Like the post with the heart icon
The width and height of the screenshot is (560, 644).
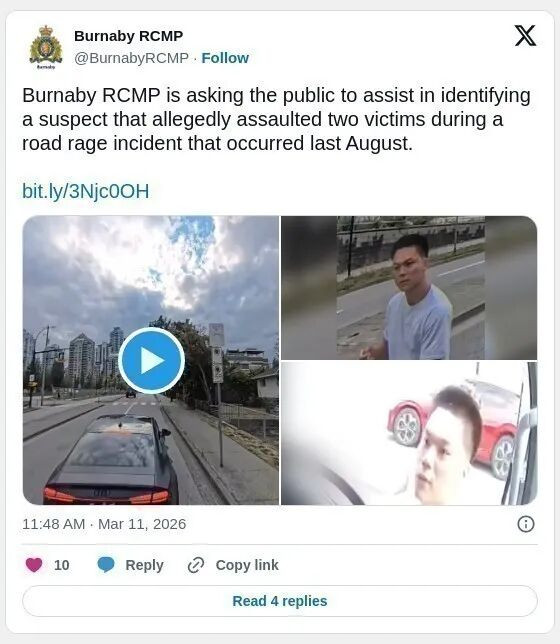(34, 565)
